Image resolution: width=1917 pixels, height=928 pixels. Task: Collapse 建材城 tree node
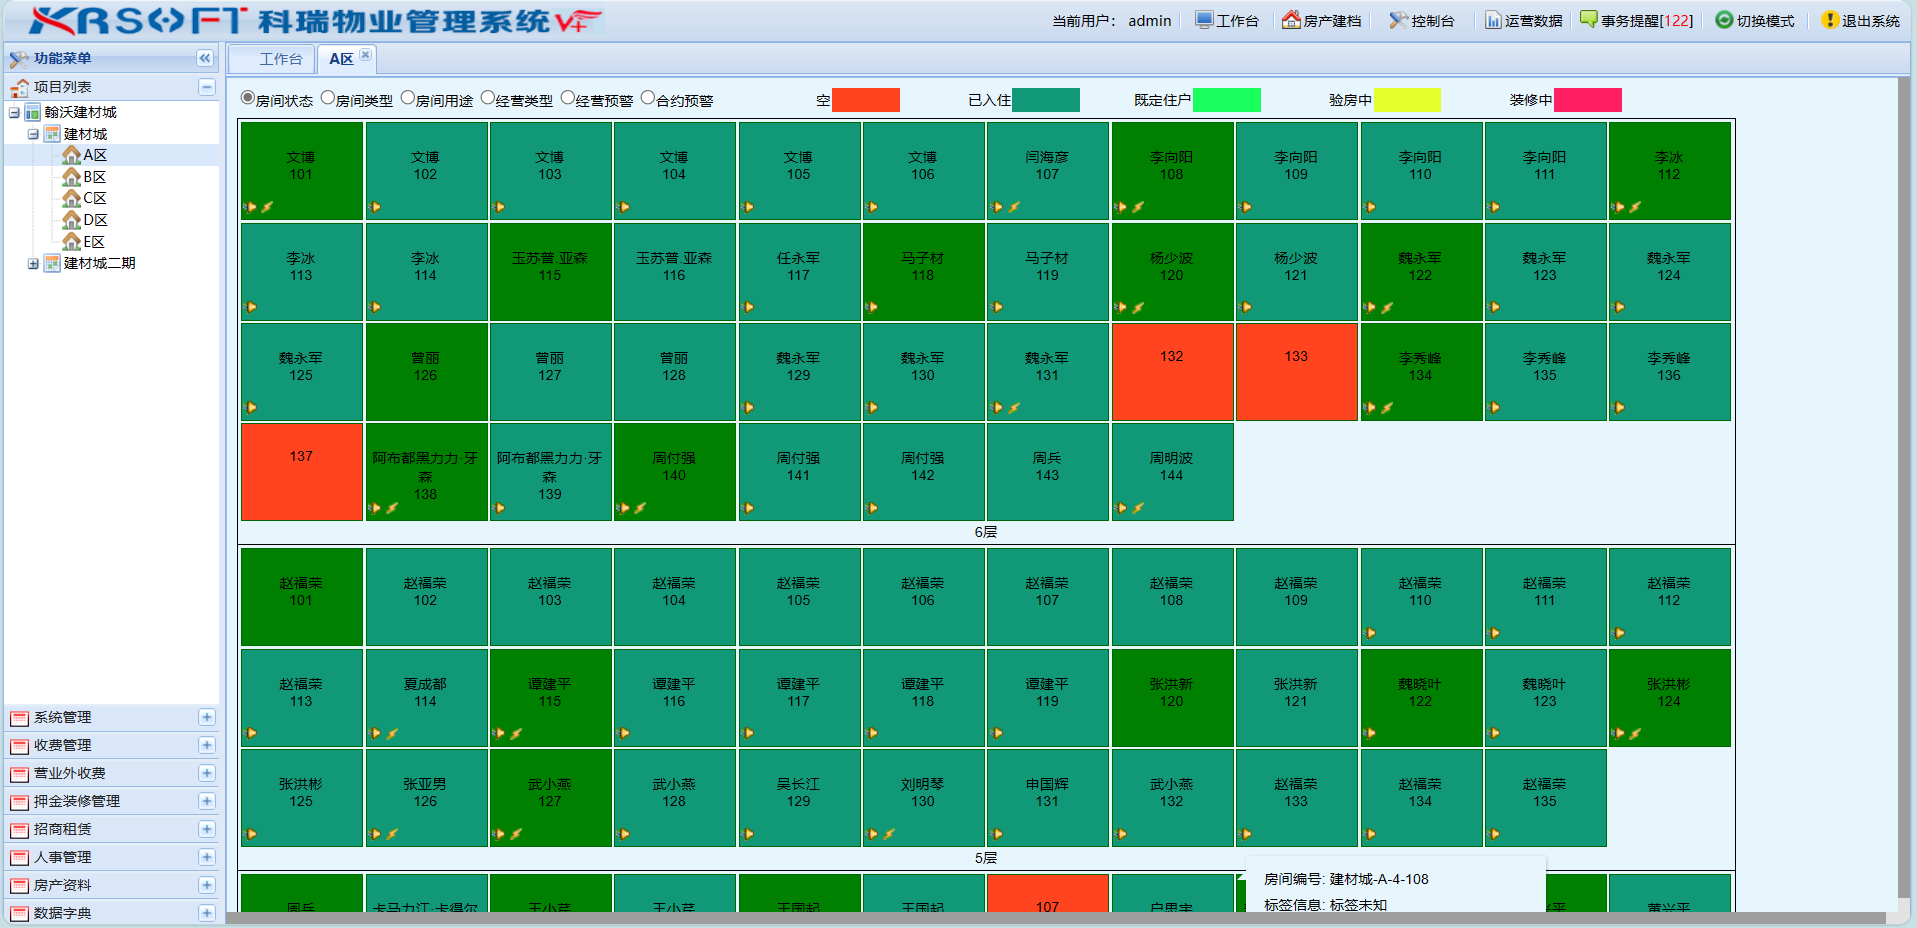click(33, 134)
